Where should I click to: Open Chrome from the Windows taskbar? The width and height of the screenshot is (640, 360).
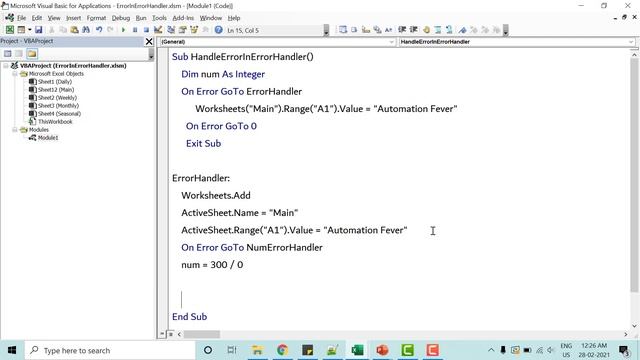282,350
